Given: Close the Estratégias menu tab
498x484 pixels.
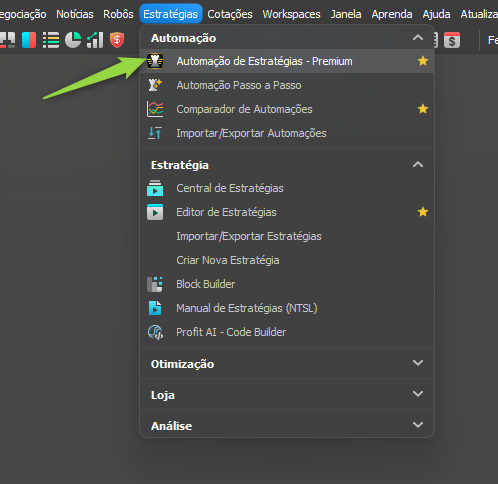Looking at the screenshot, I should (171, 14).
